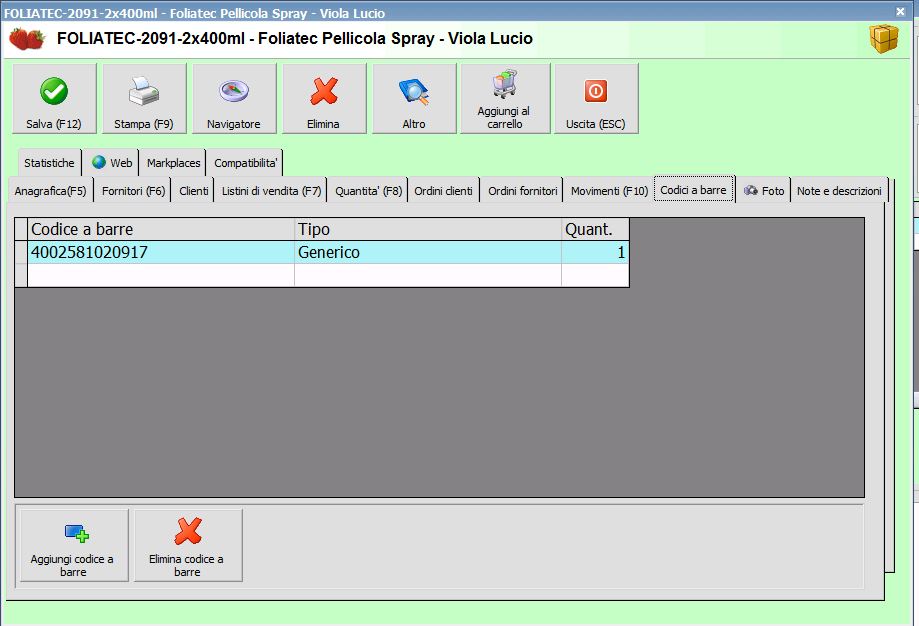The height and width of the screenshot is (626, 919).
Task: Select the Ordini clienti tab
Action: [443, 190]
